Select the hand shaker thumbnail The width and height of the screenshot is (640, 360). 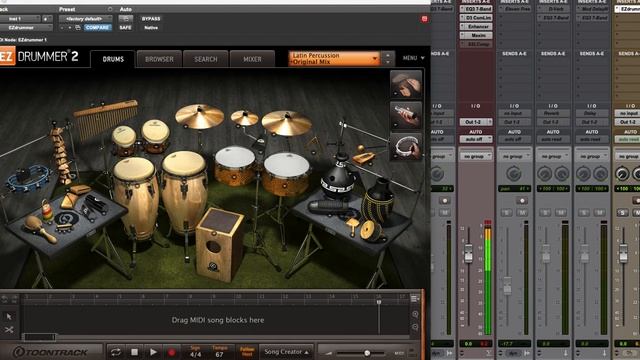[x=406, y=115]
